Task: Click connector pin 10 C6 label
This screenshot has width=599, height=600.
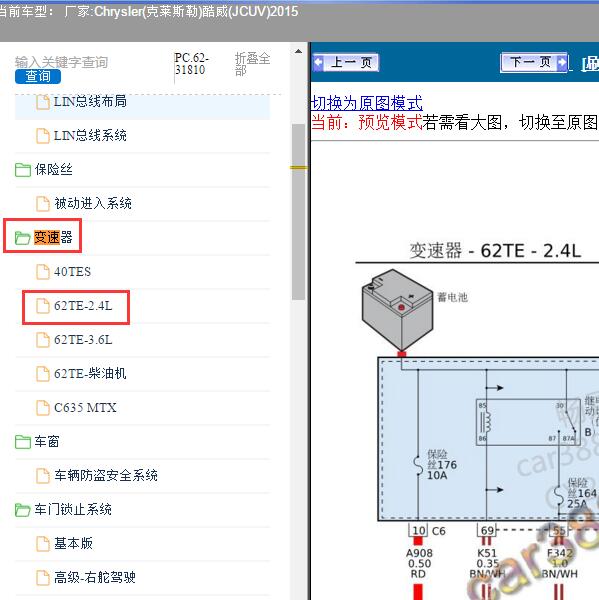Action: pos(428,531)
